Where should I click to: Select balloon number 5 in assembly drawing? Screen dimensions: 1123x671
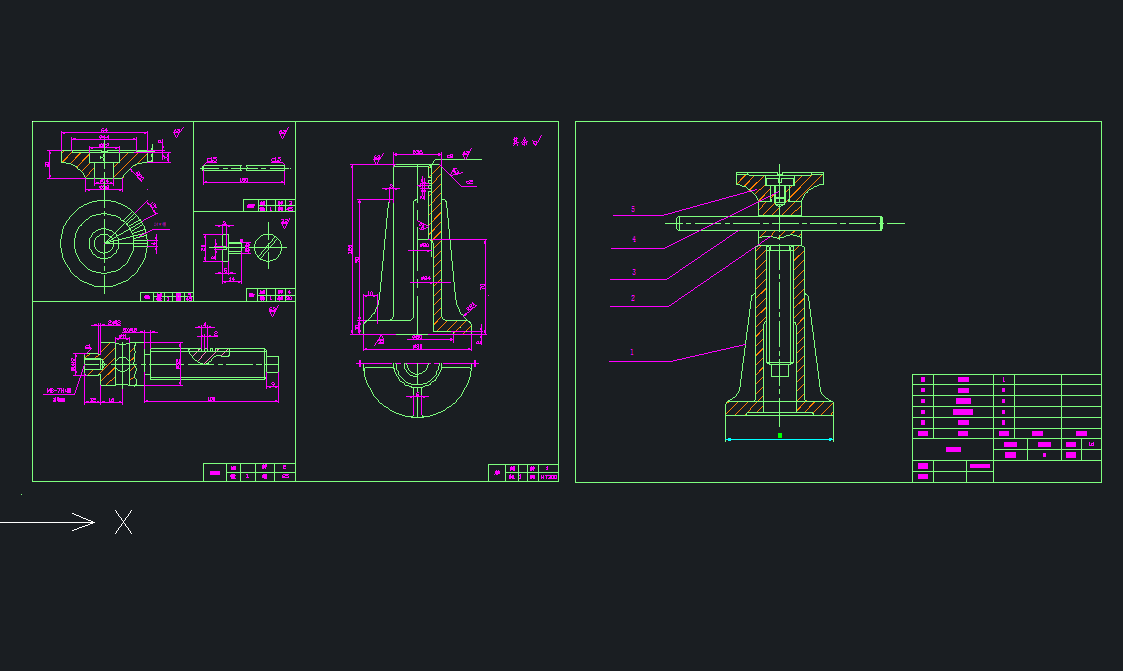[x=632, y=209]
